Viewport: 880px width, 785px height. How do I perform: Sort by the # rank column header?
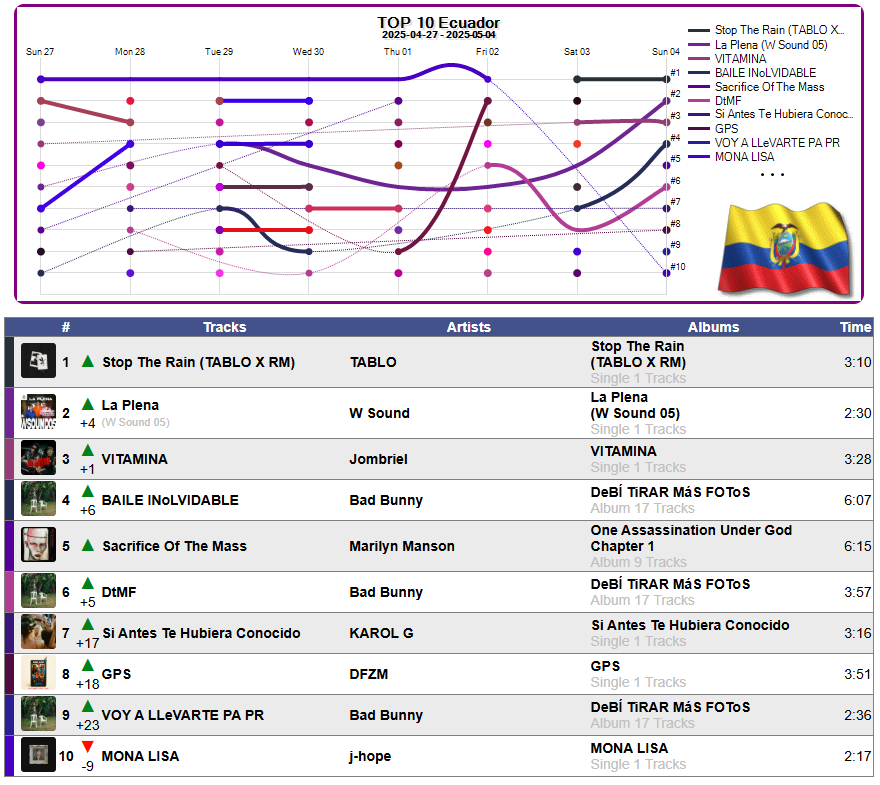coord(66,327)
